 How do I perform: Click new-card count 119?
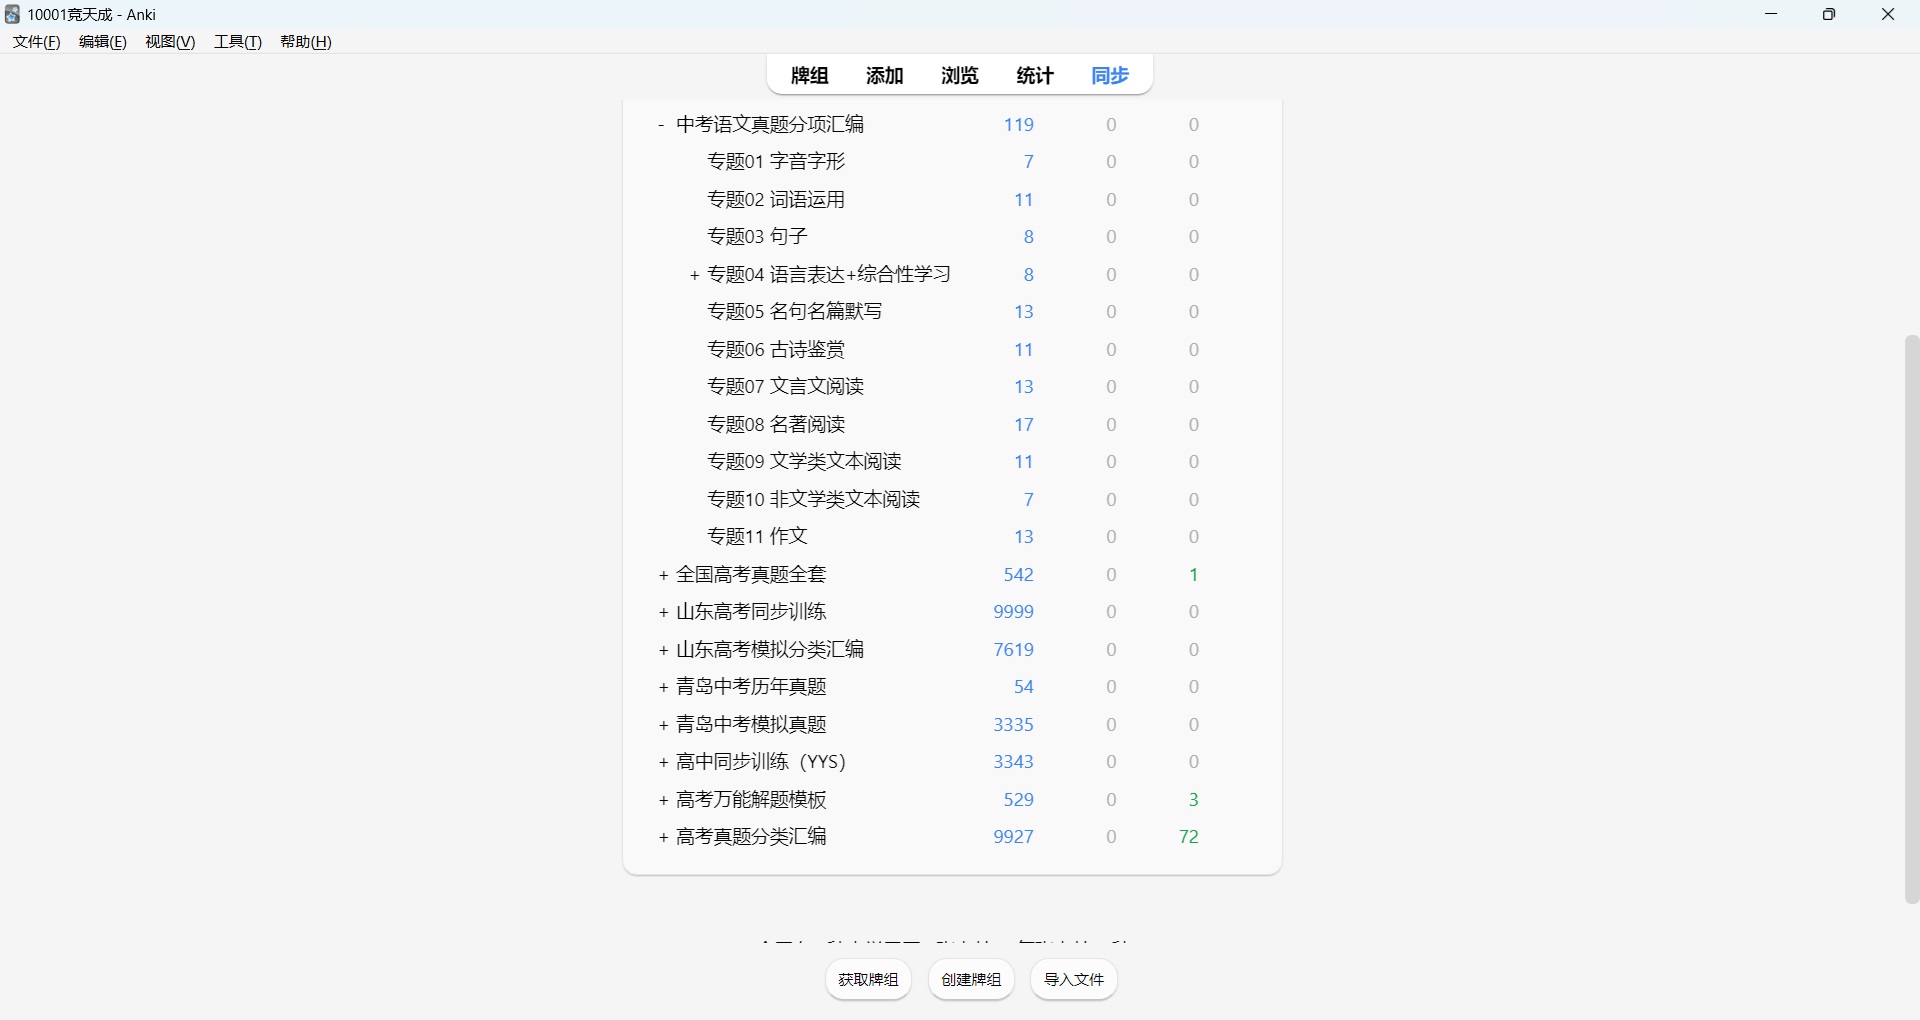1019,125
